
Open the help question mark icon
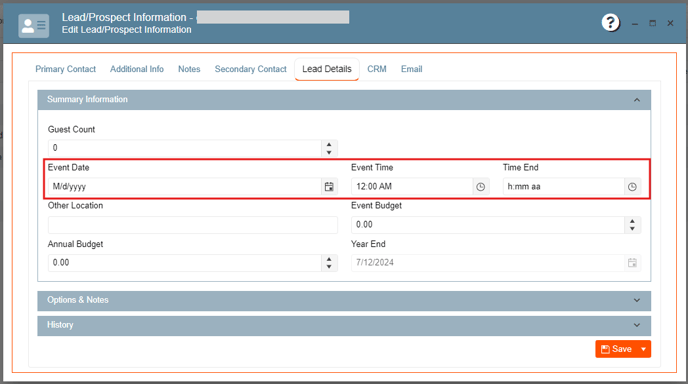(610, 22)
